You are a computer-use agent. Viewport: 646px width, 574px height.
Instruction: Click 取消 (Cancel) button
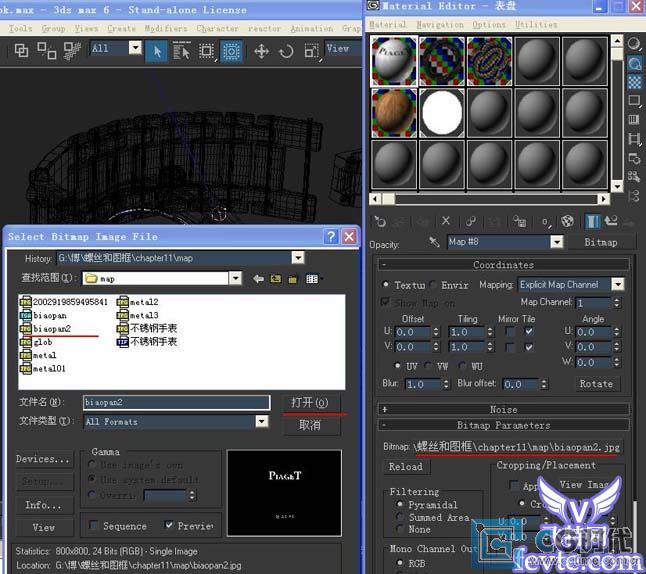point(310,425)
